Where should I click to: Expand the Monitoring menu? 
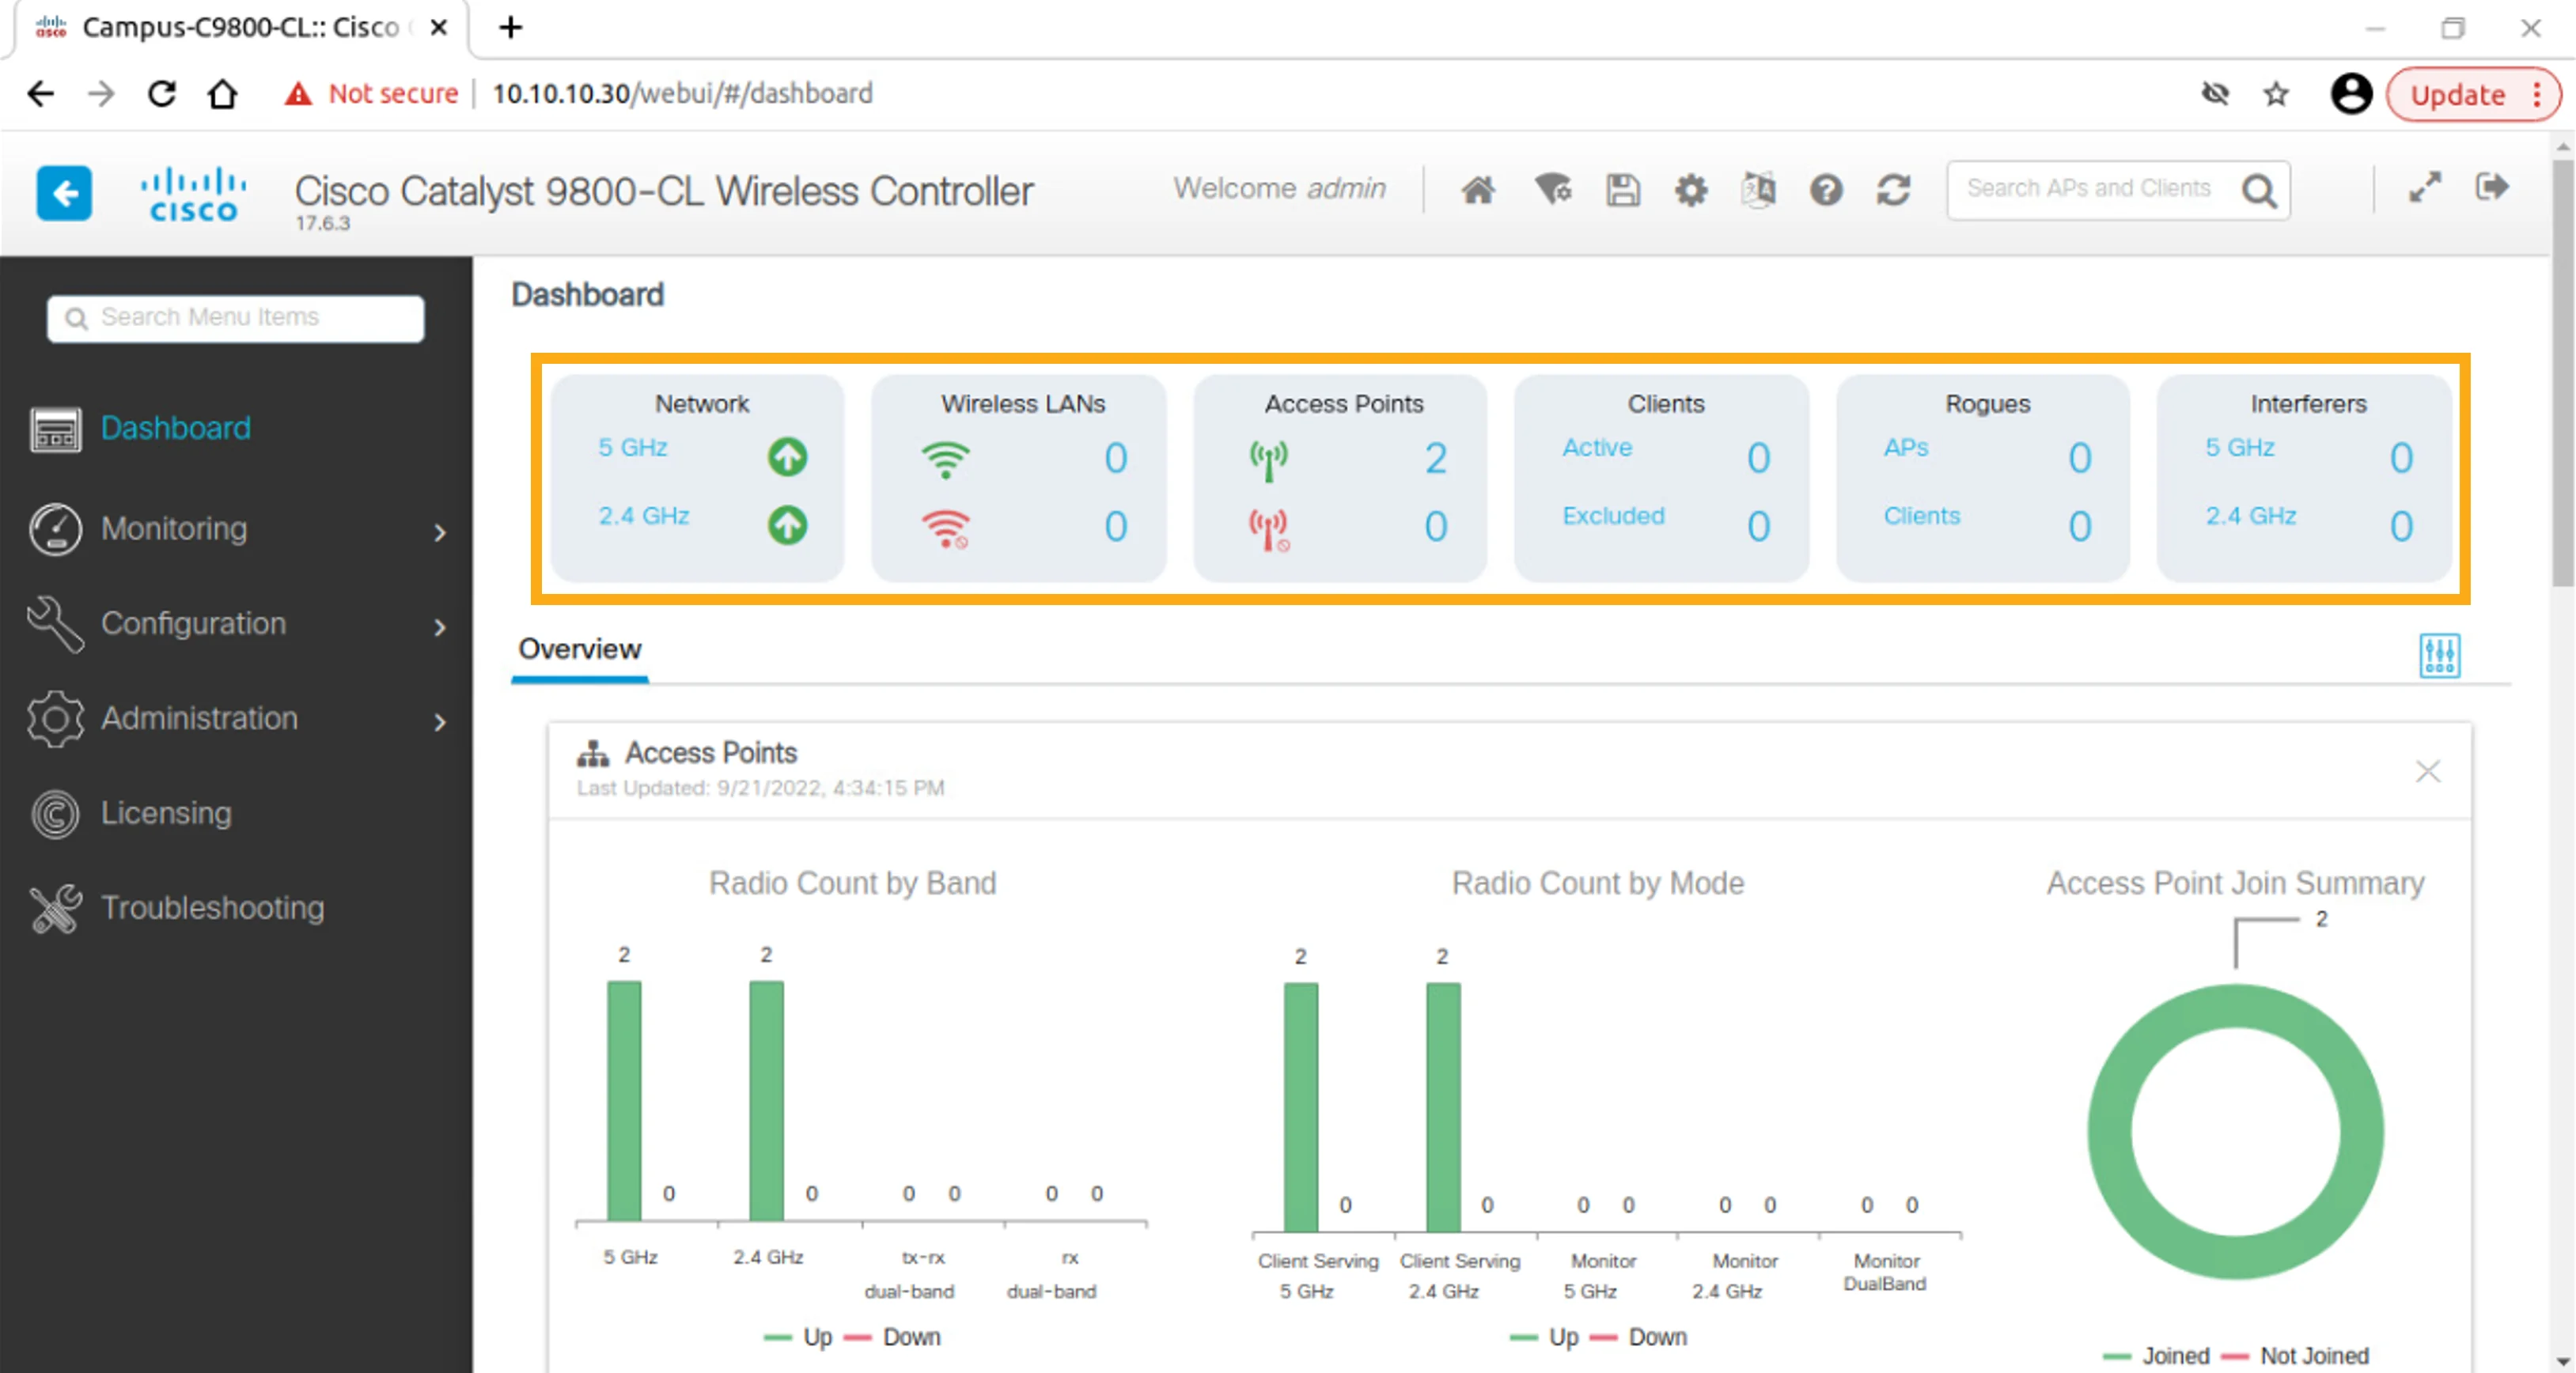pos(237,528)
